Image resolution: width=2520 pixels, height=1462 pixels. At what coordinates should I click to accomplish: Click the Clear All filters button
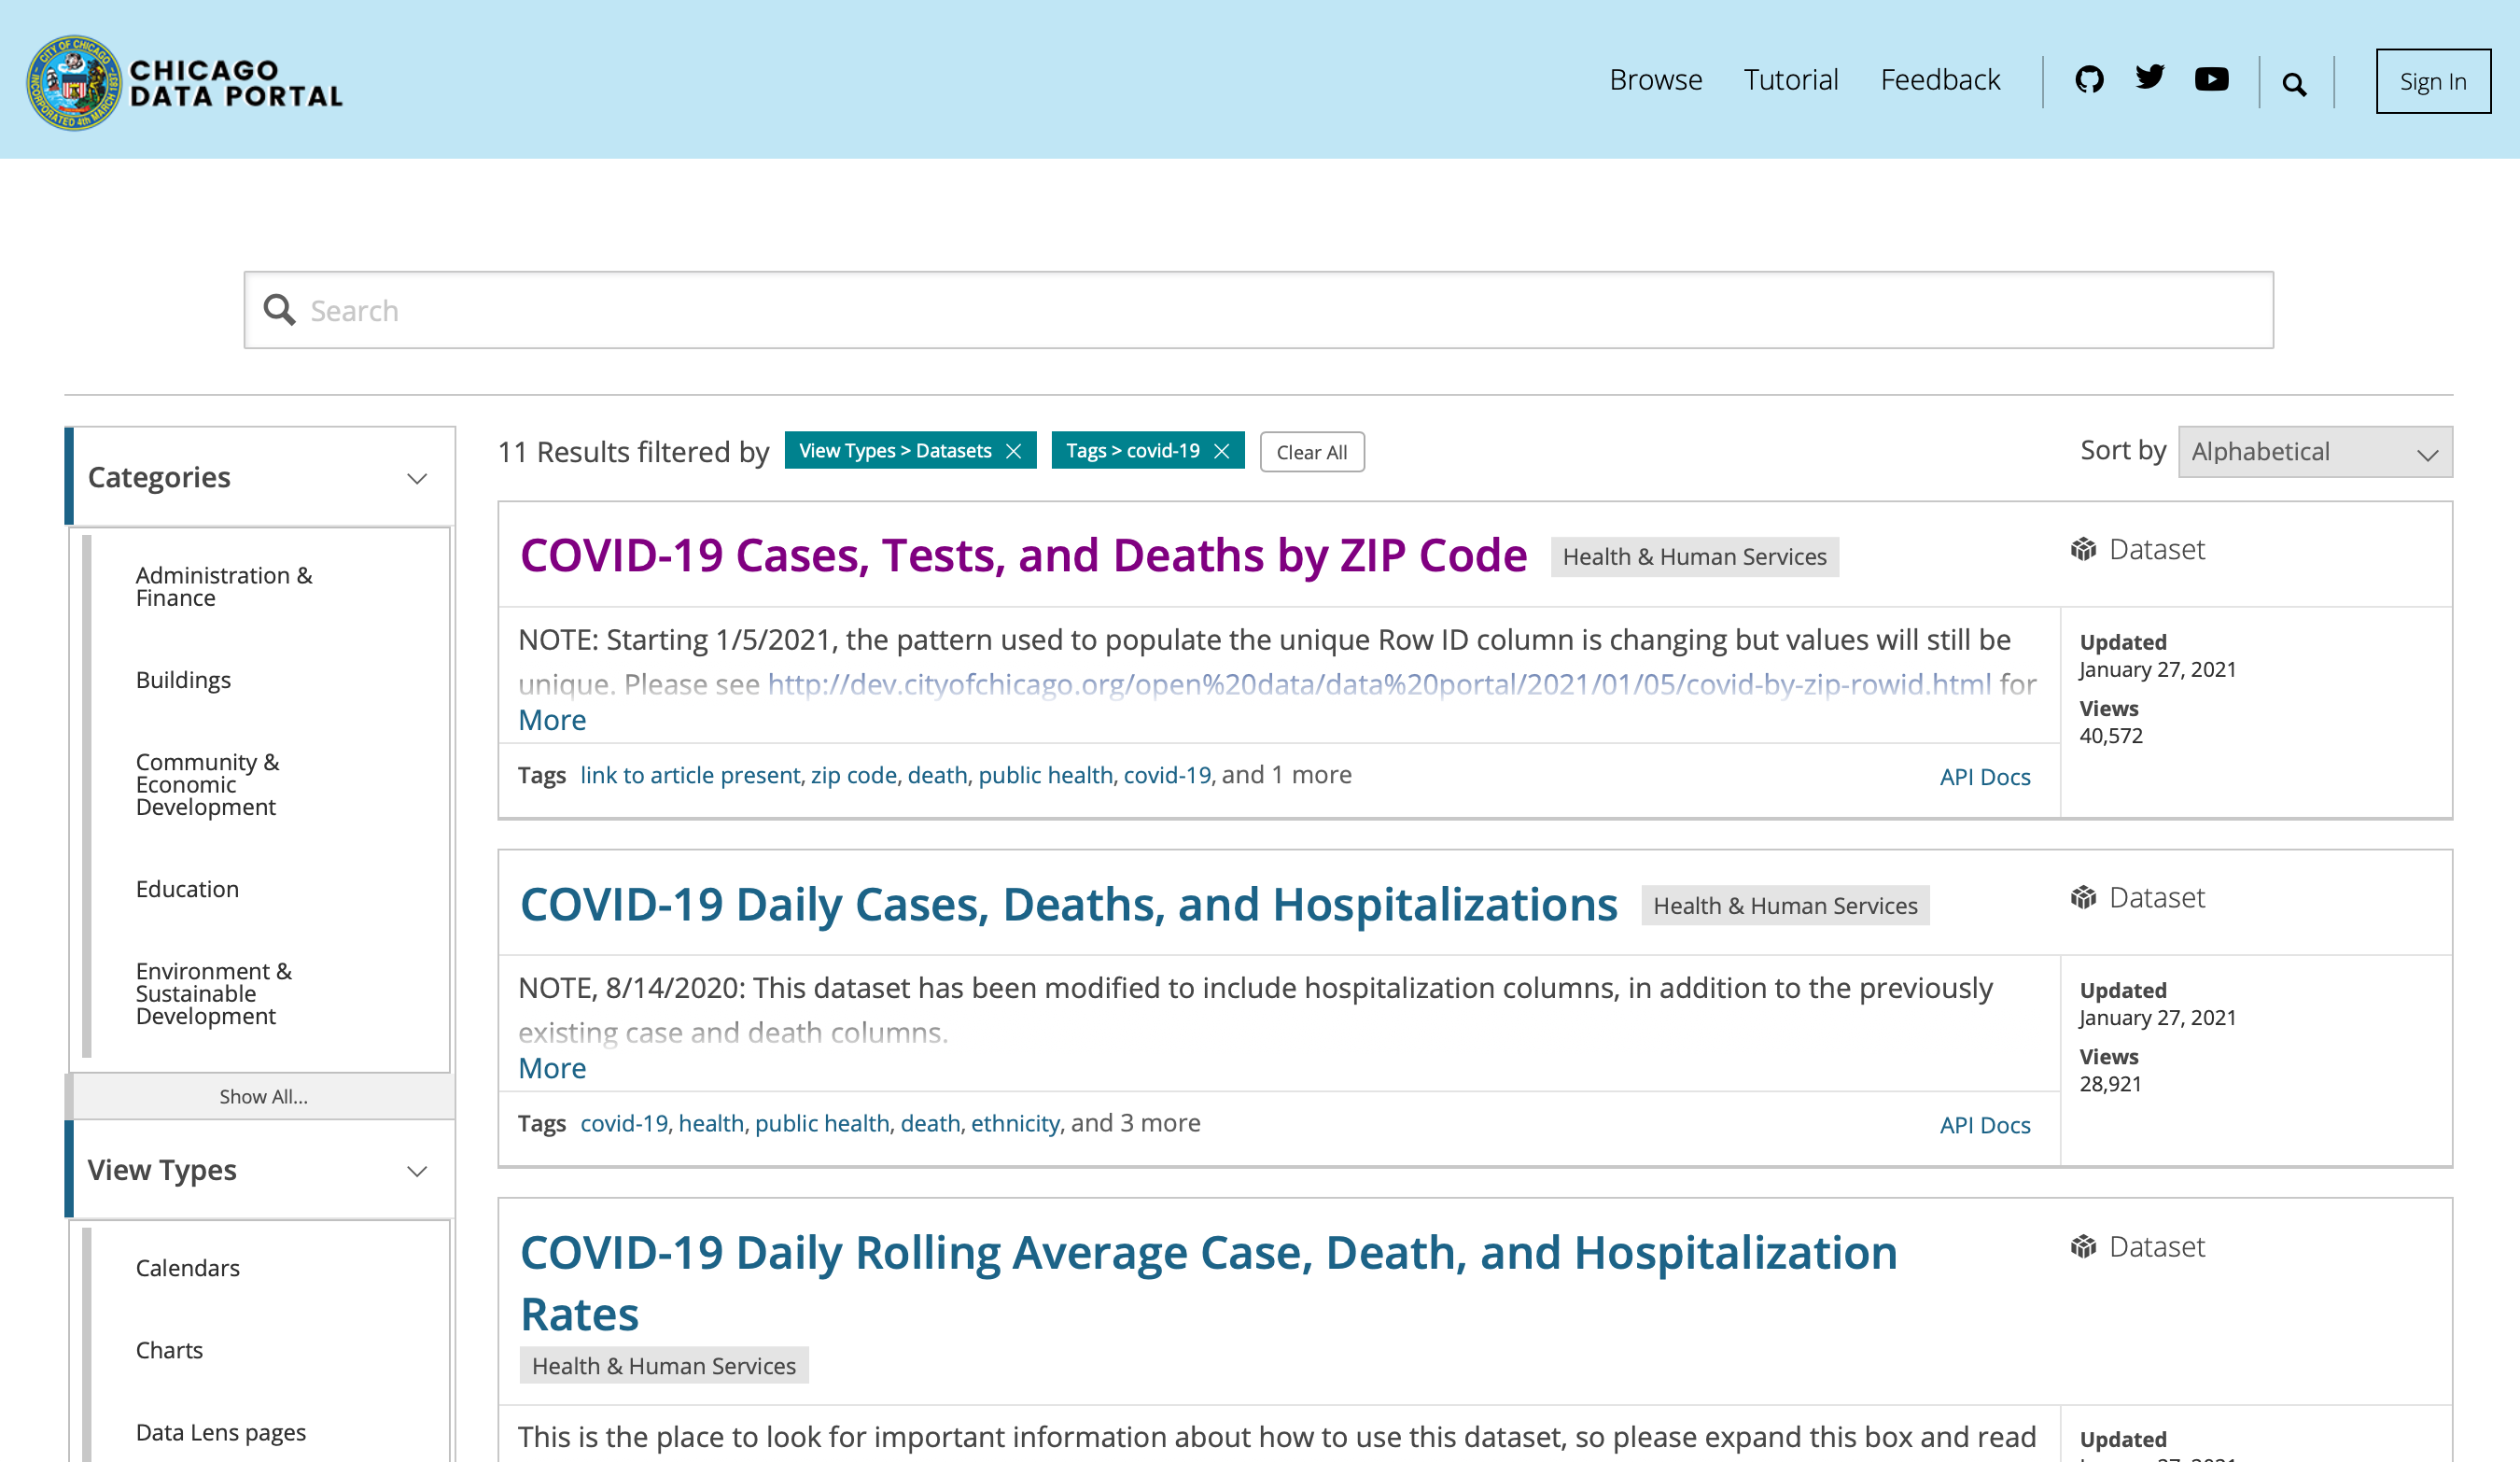click(x=1312, y=452)
